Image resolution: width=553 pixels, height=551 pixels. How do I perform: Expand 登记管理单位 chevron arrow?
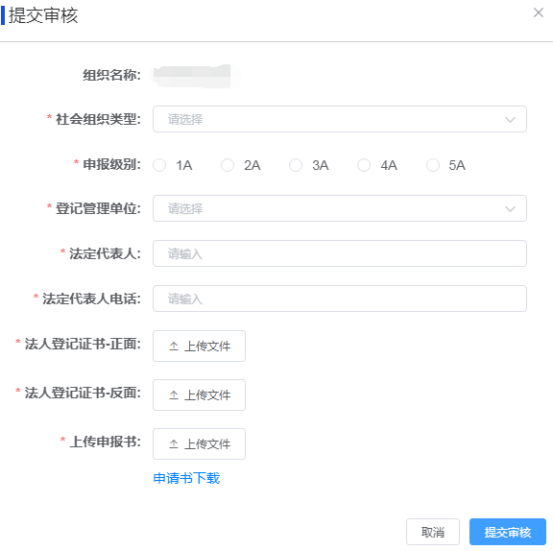click(510, 209)
